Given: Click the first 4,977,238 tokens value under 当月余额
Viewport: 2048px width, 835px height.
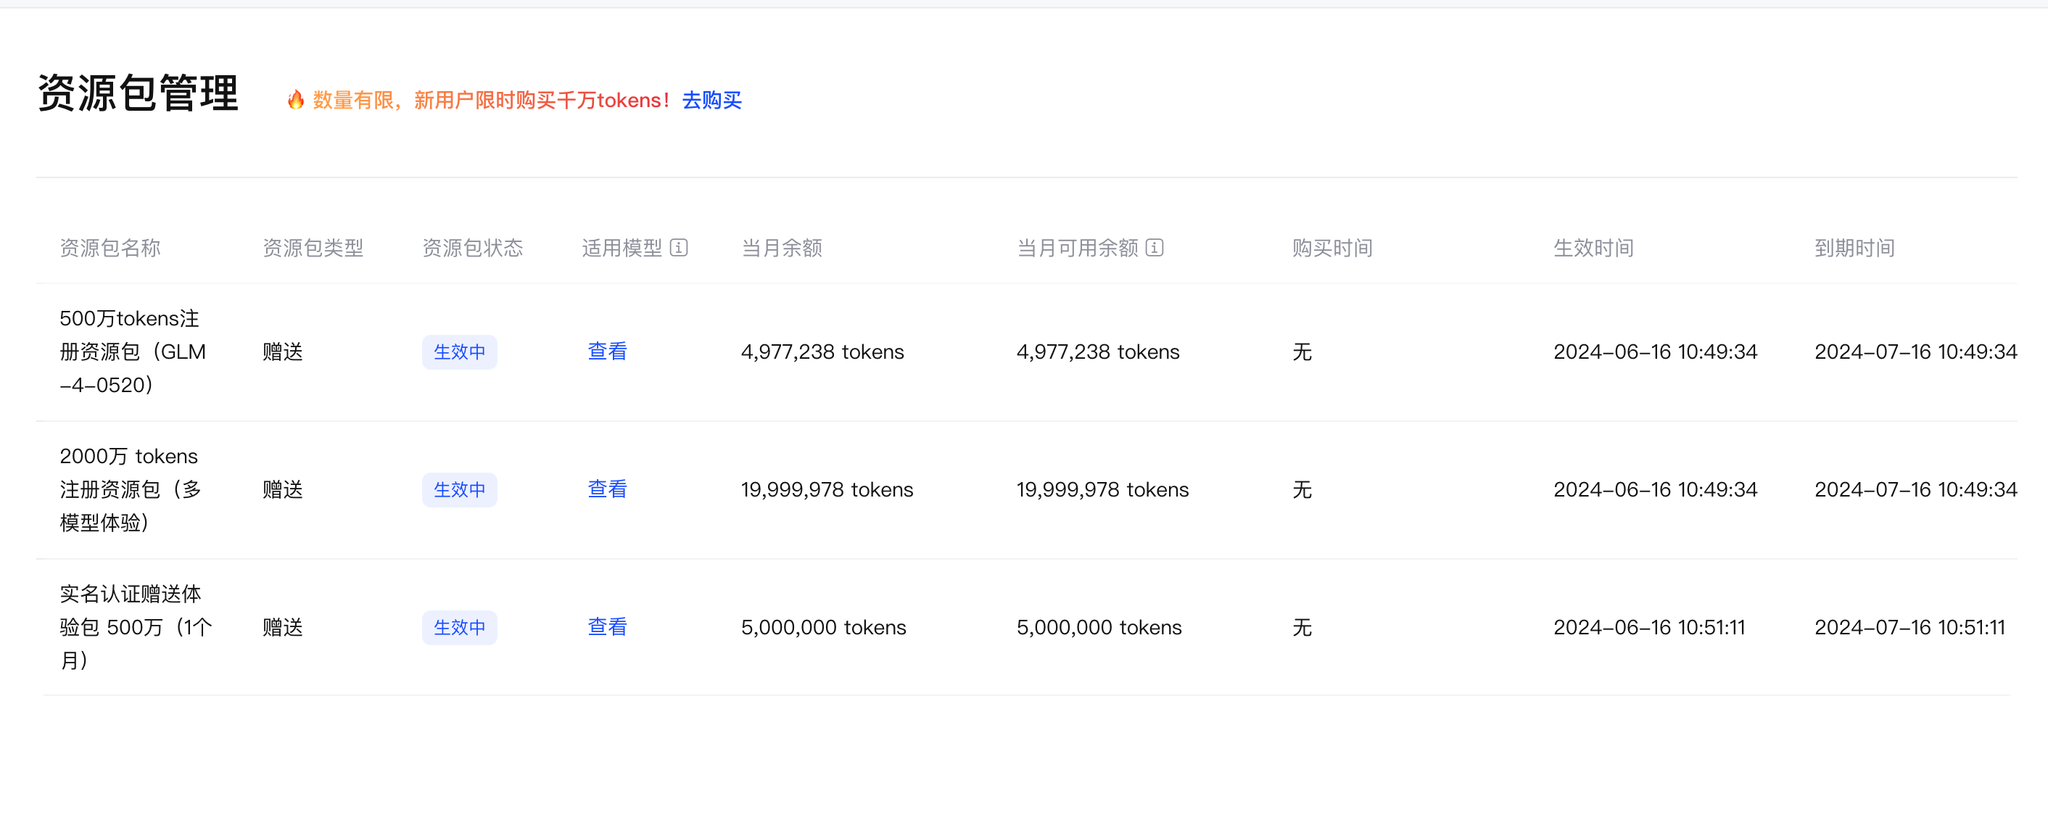Looking at the screenshot, I should tap(822, 352).
